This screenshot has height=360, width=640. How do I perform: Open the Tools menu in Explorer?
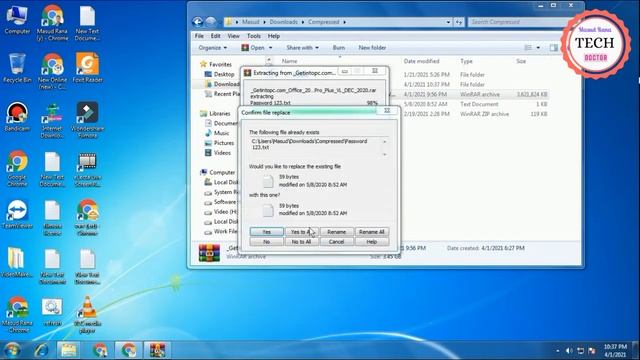click(253, 36)
